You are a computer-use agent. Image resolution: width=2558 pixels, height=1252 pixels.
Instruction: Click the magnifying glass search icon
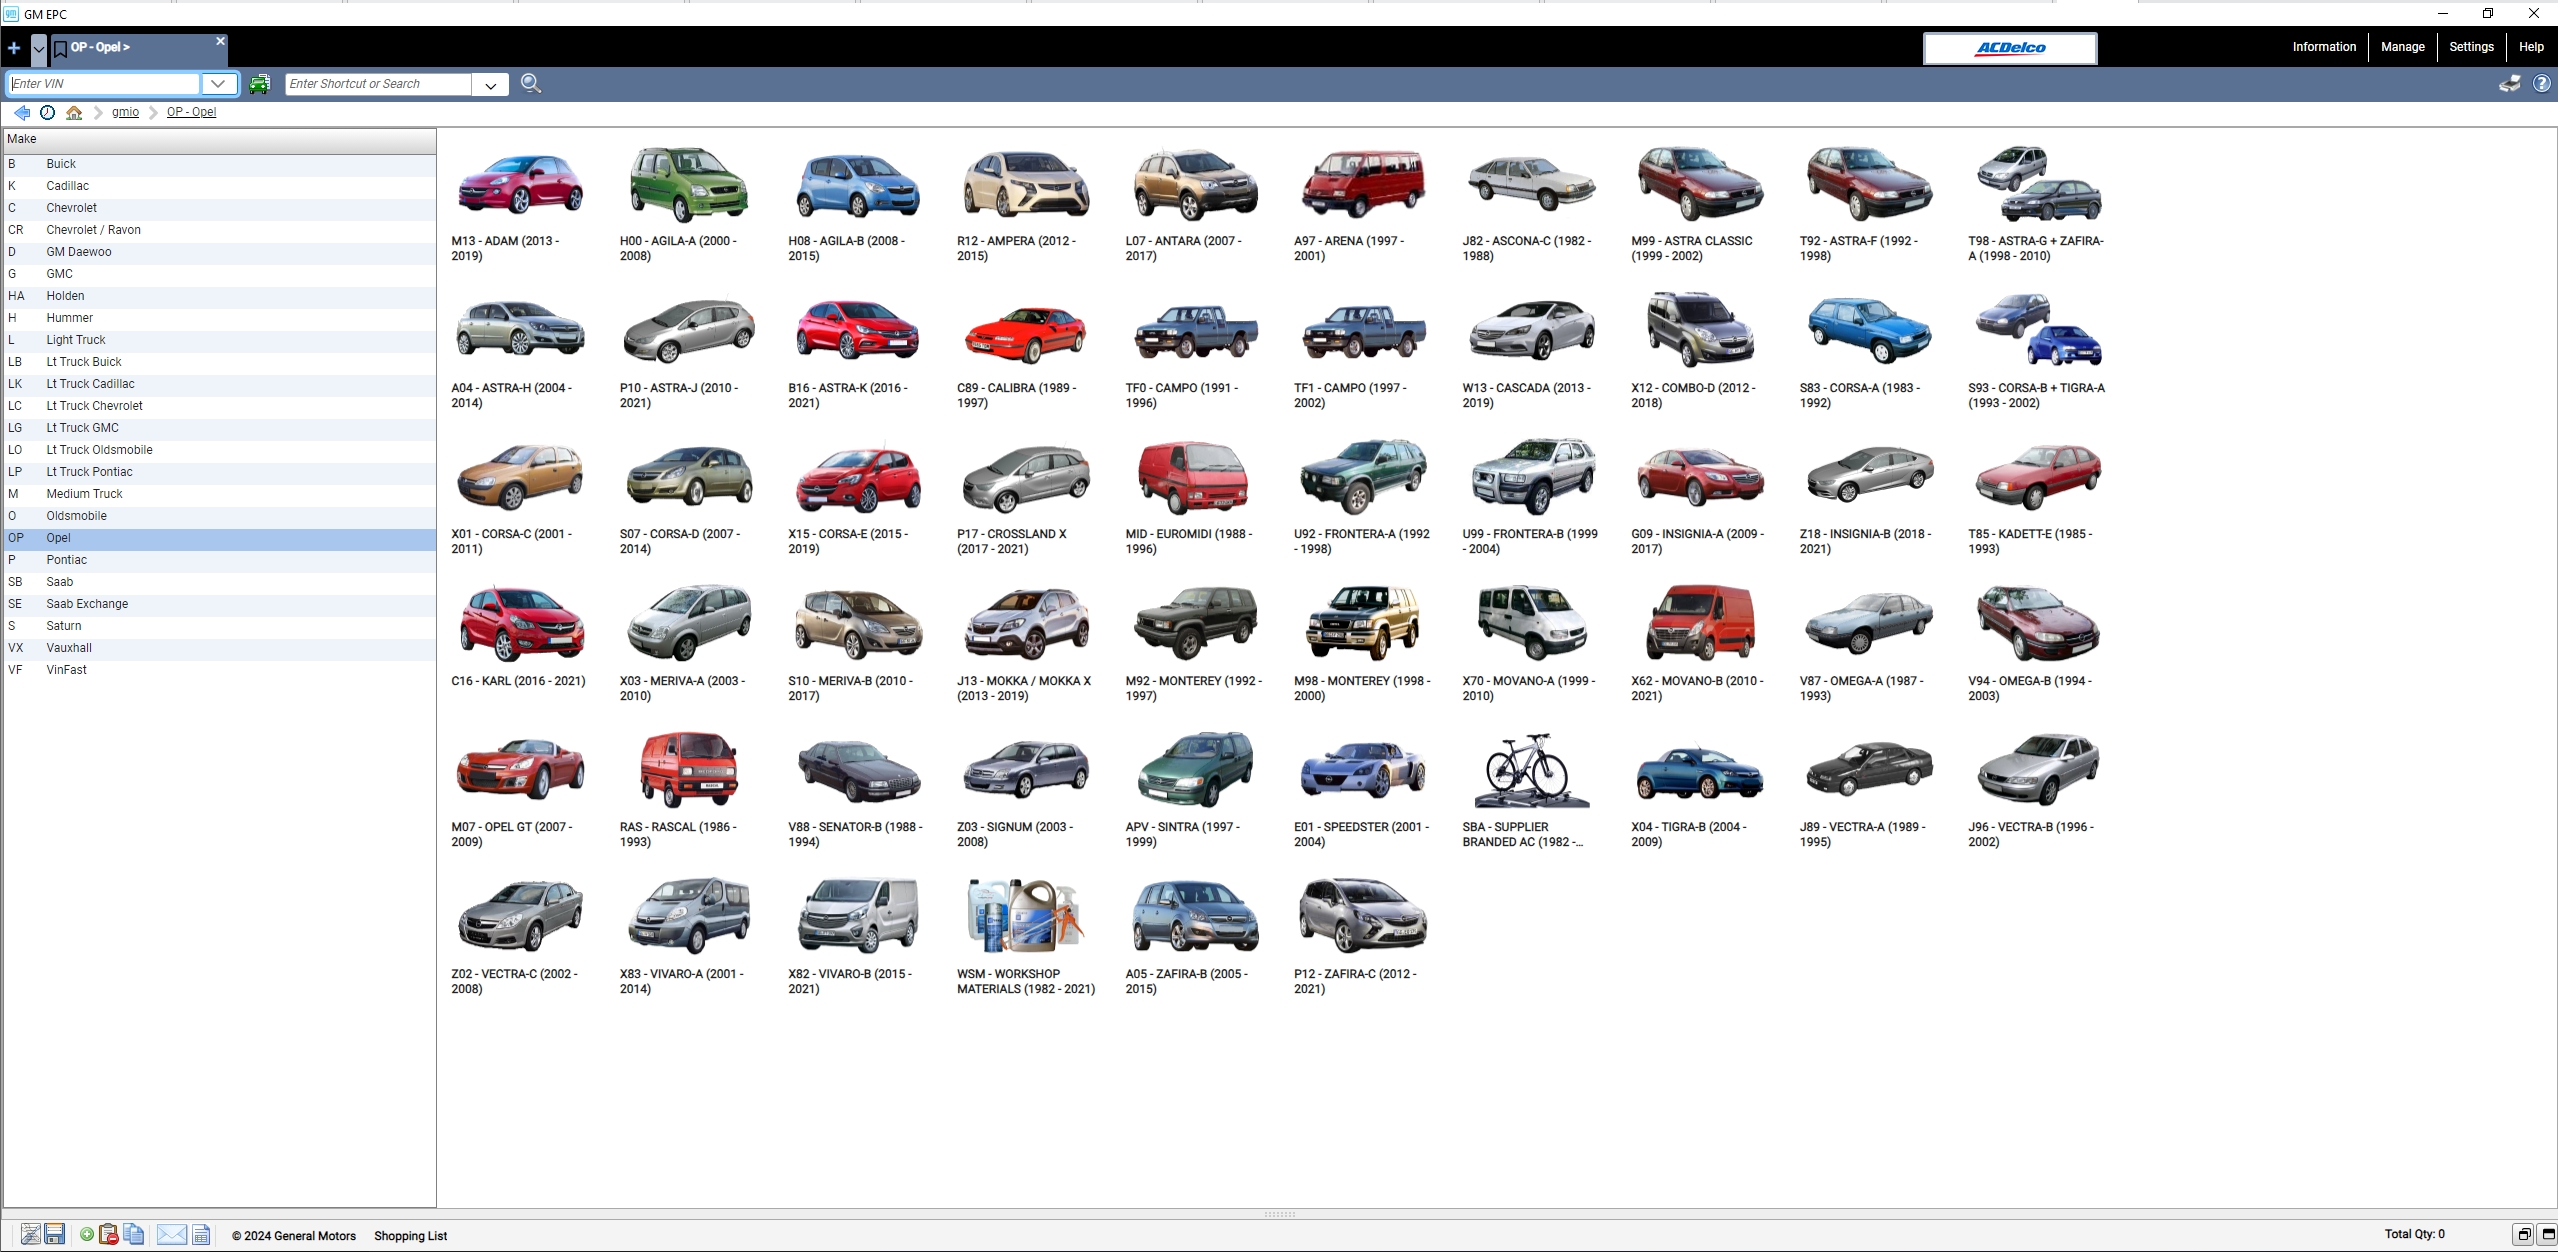pos(531,84)
